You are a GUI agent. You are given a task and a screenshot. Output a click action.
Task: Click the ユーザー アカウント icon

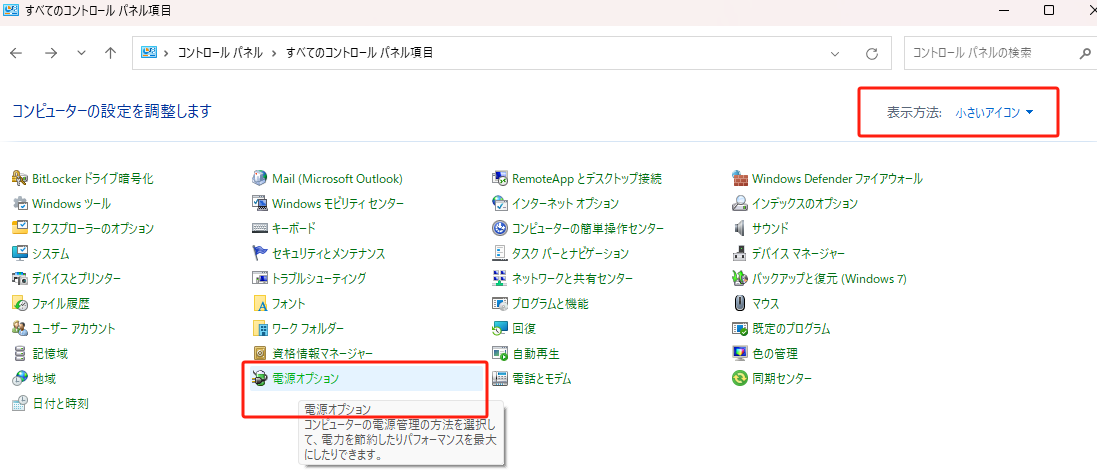(20, 328)
